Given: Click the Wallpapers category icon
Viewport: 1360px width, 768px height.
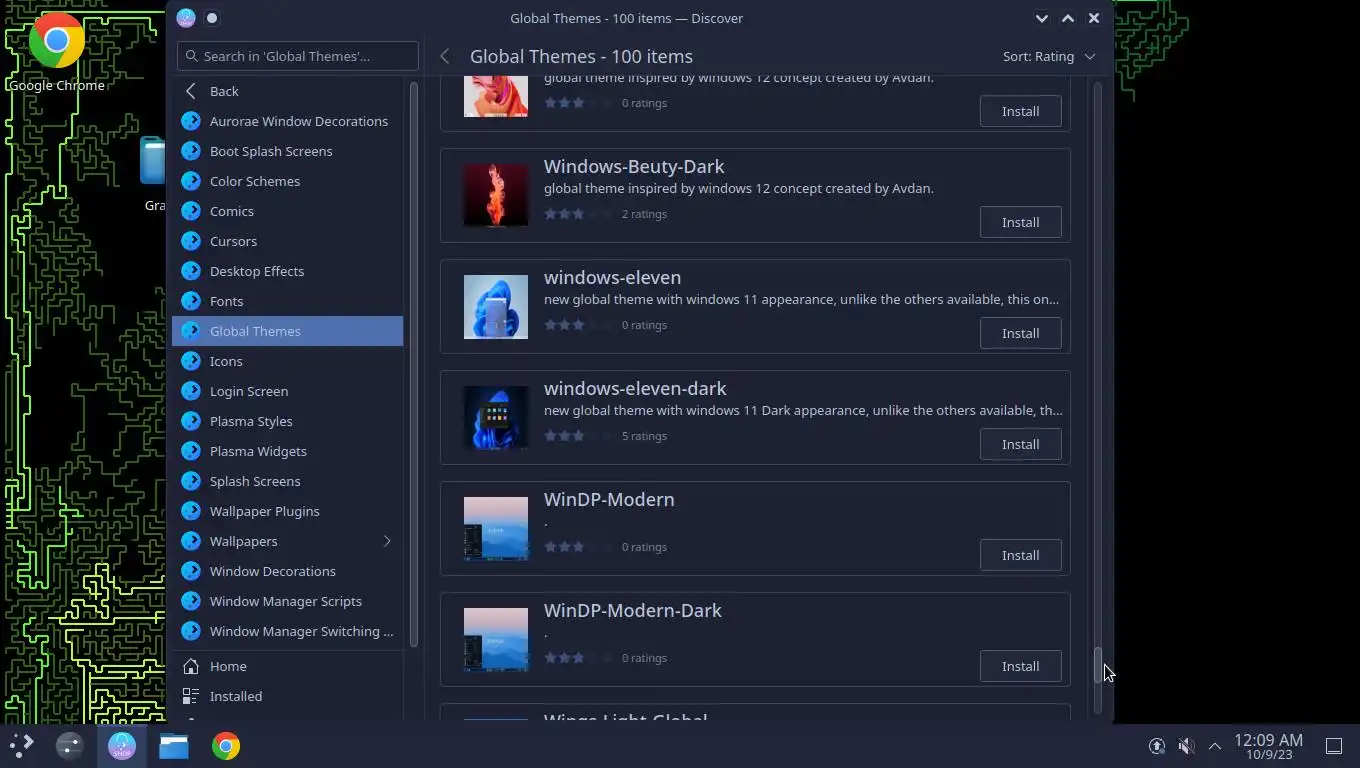Looking at the screenshot, I should pyautogui.click(x=191, y=541).
